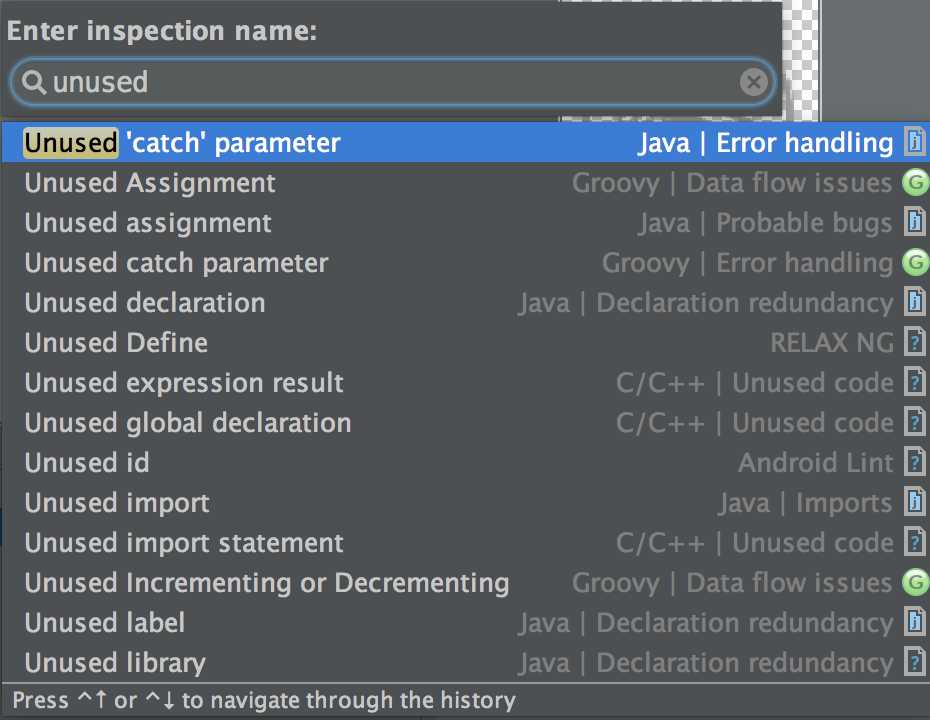Click the magnifier search icon
This screenshot has width=930, height=720.
[x=34, y=82]
